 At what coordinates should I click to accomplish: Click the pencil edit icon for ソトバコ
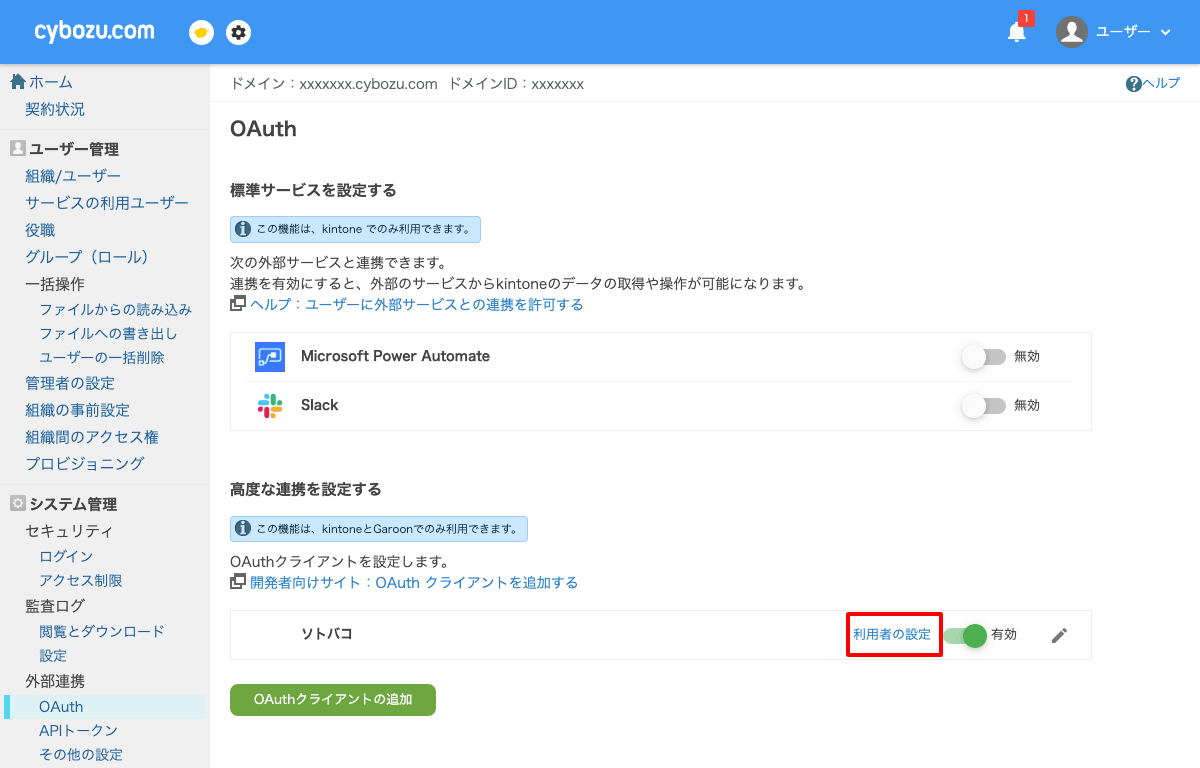click(x=1059, y=634)
